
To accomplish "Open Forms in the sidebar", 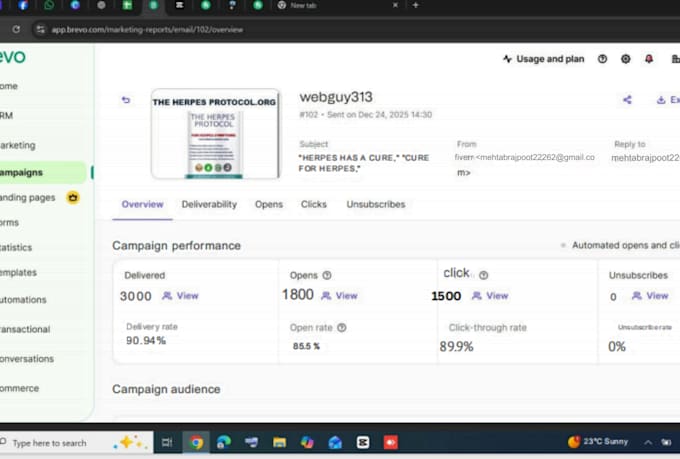I will pyautogui.click(x=9, y=223).
